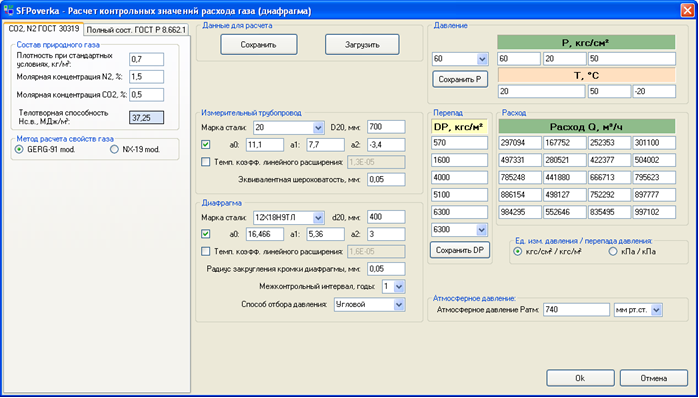Open the DP dropdown showing 6300

pyautogui.click(x=460, y=230)
